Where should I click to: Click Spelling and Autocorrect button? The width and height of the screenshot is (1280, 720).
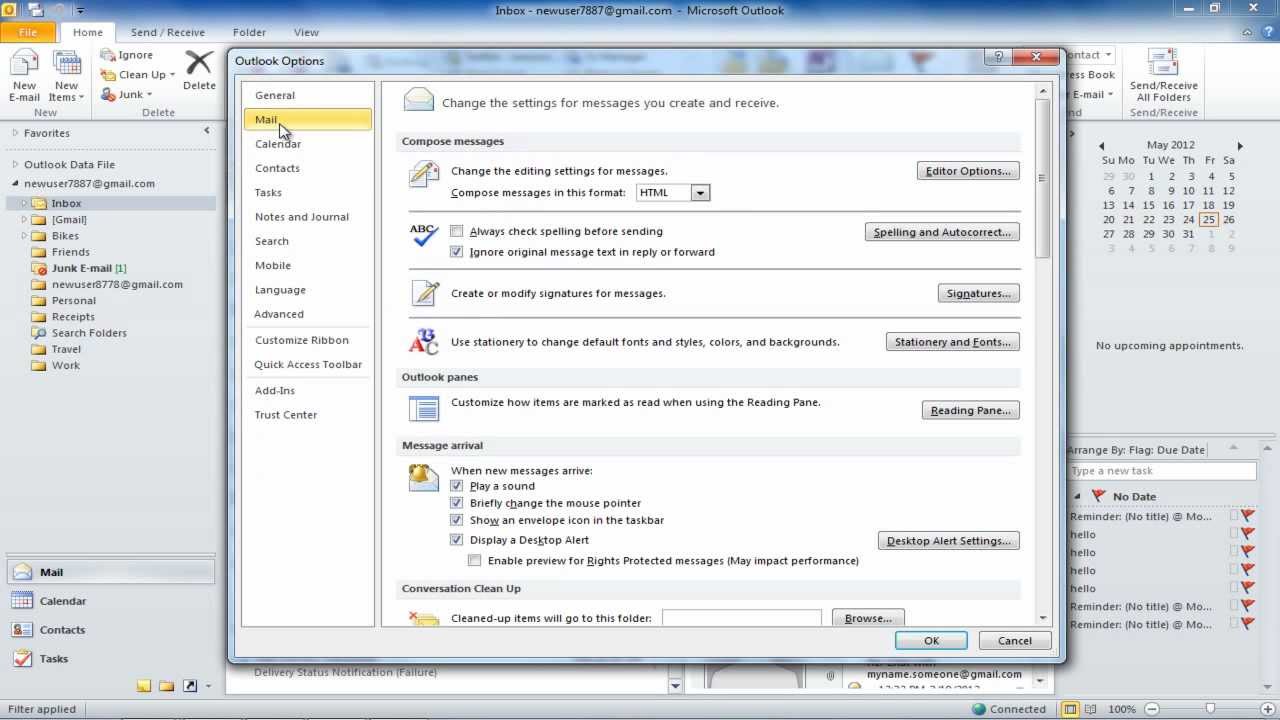click(x=942, y=232)
